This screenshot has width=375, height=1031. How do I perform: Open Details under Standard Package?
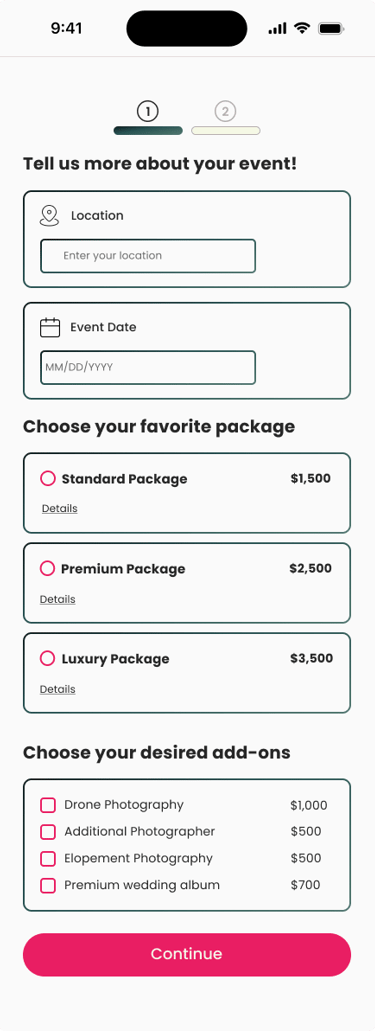click(x=60, y=509)
